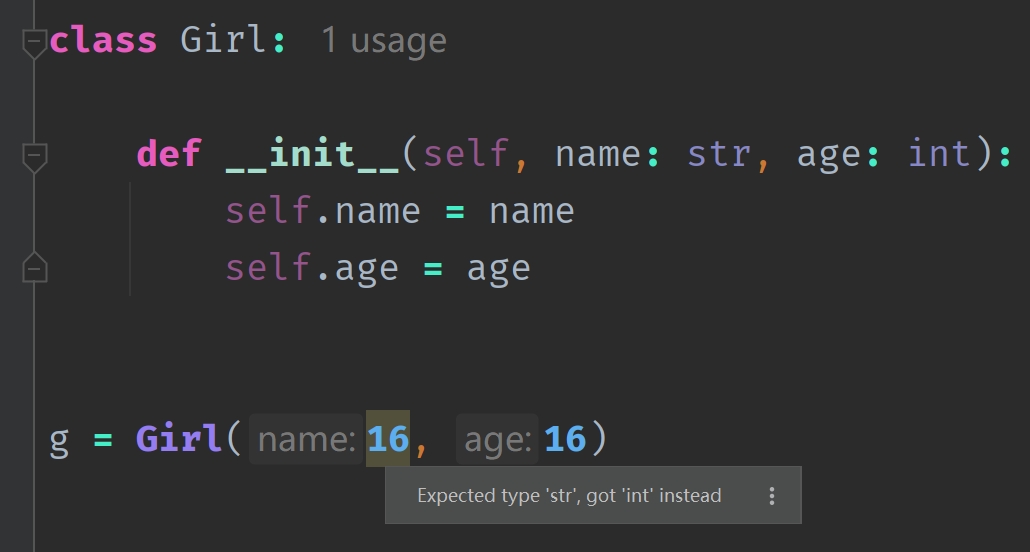
Task: Click the int type annotation
Action: (x=939, y=154)
